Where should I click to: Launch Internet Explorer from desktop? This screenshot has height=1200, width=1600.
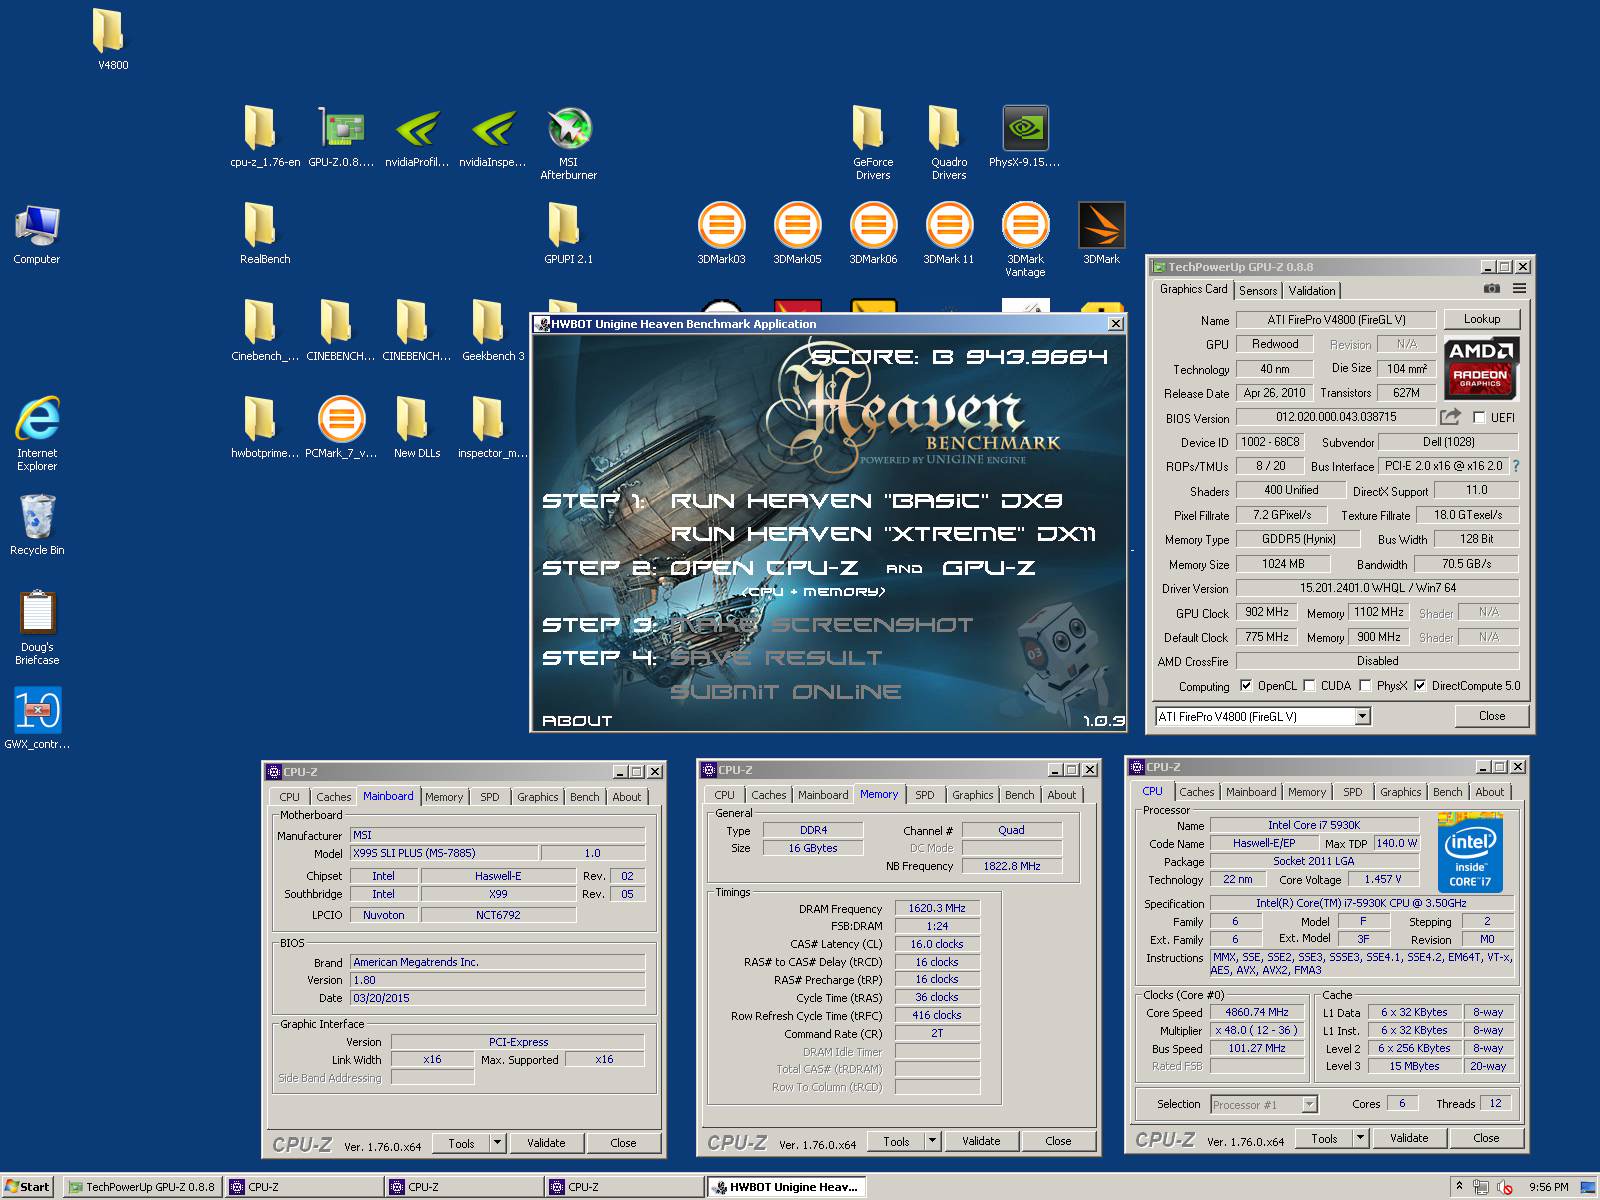point(37,433)
